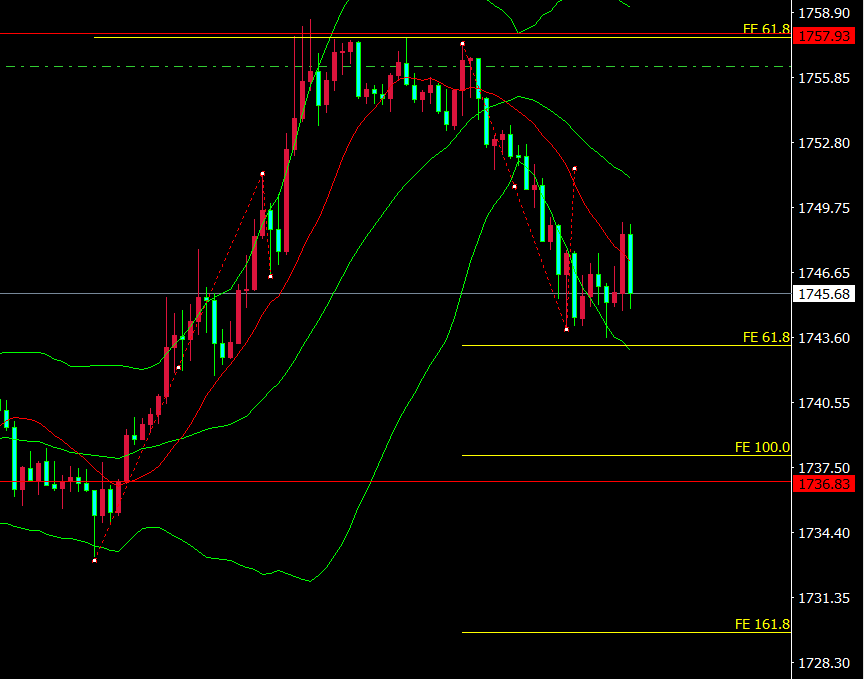Click the 1731.35 price axis label
This screenshot has width=865, height=679.
[x=824, y=598]
